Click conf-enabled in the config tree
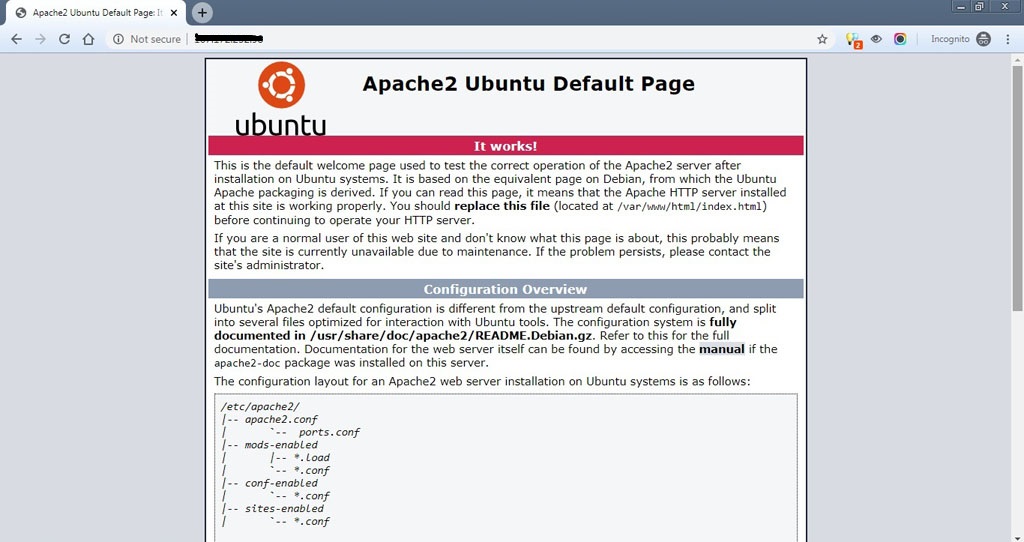The image size is (1024, 542). click(281, 483)
